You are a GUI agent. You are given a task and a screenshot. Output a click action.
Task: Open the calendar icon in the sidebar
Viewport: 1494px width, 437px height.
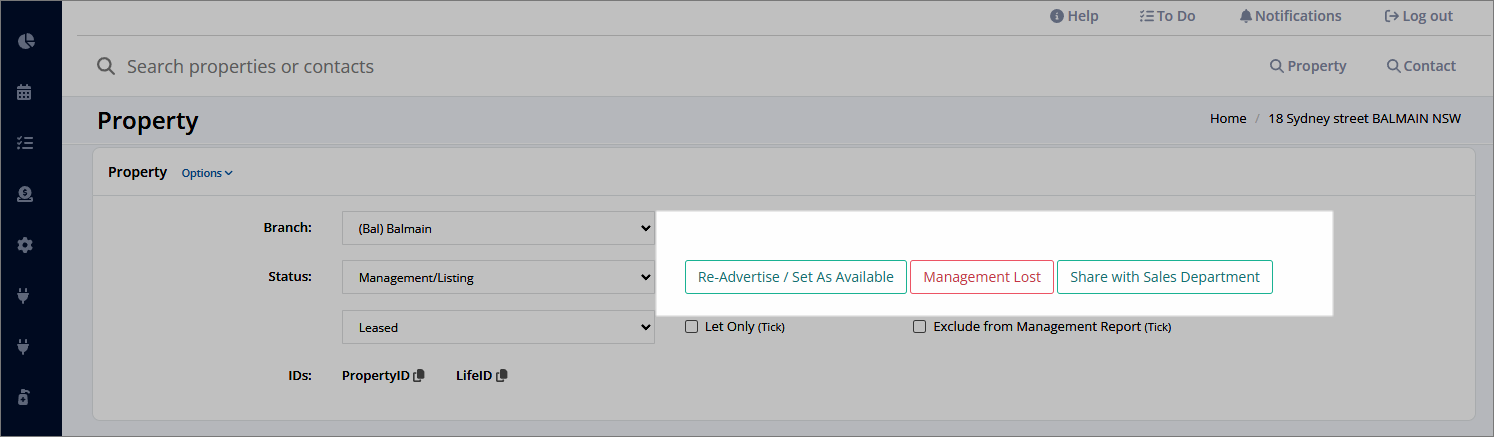25,92
